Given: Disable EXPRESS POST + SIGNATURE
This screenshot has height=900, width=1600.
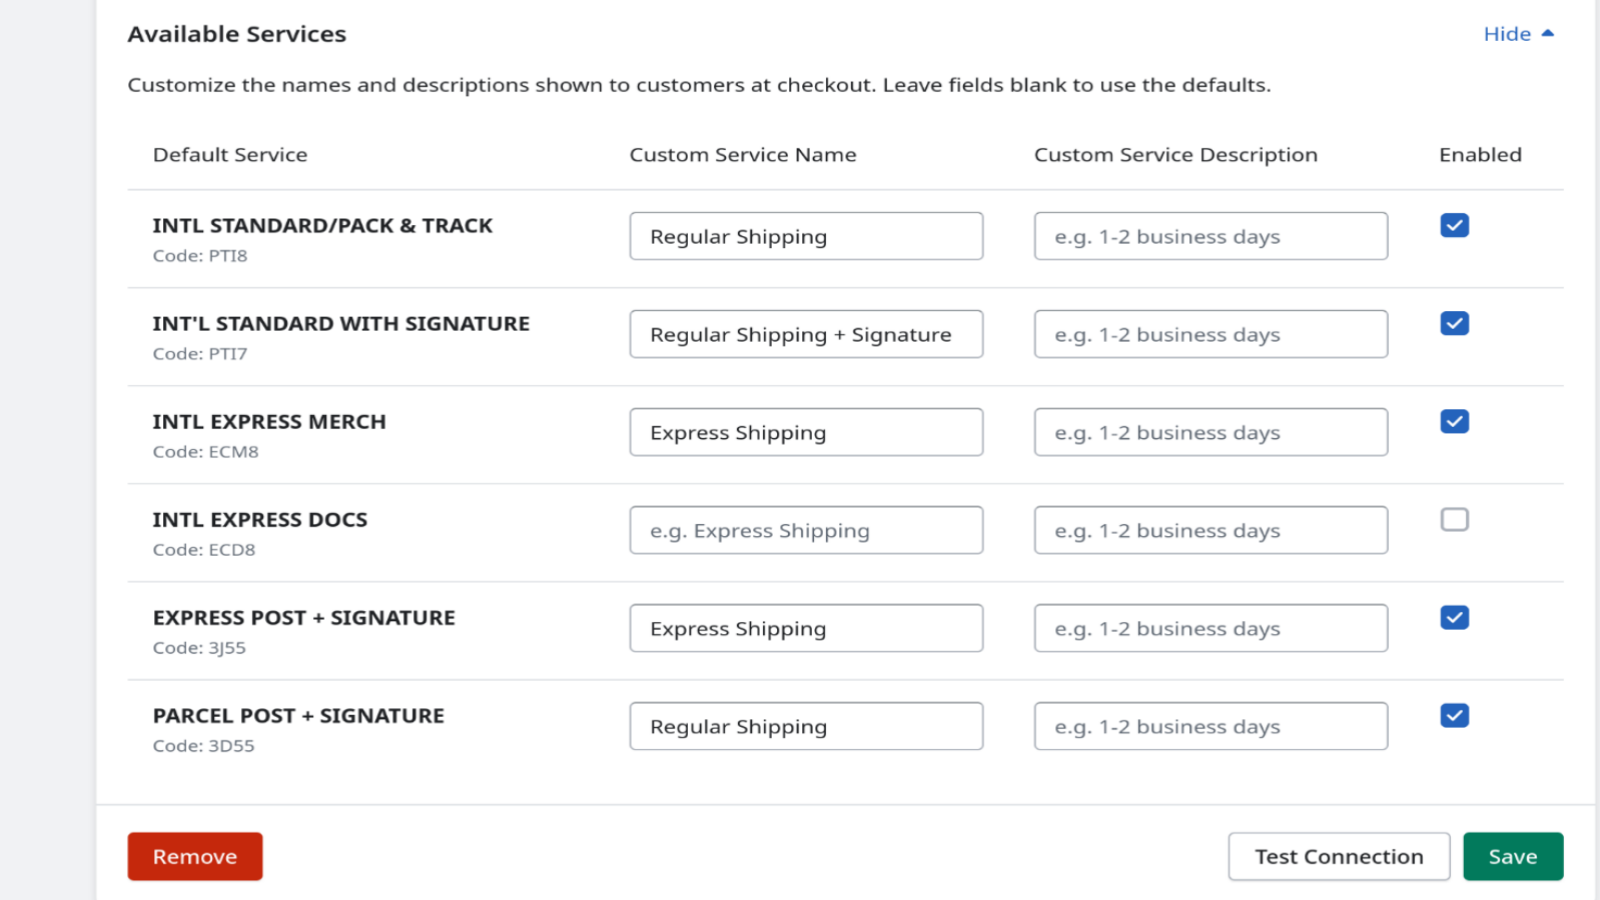Looking at the screenshot, I should point(1454,617).
